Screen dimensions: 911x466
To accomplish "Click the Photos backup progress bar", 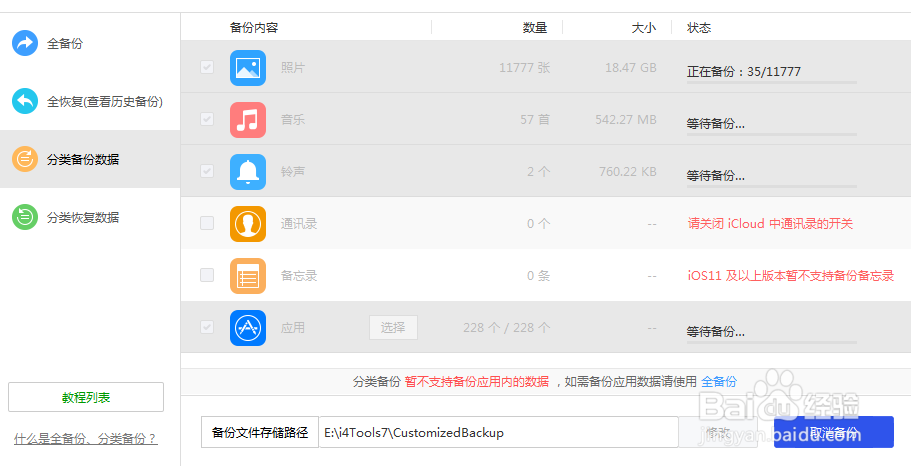I will 772,82.
